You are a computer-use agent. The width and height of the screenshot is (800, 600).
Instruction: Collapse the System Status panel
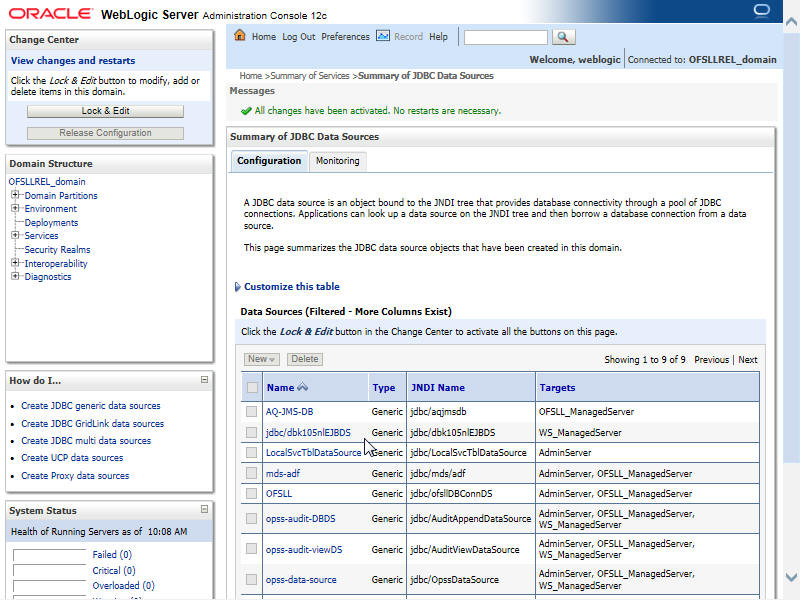(204, 509)
